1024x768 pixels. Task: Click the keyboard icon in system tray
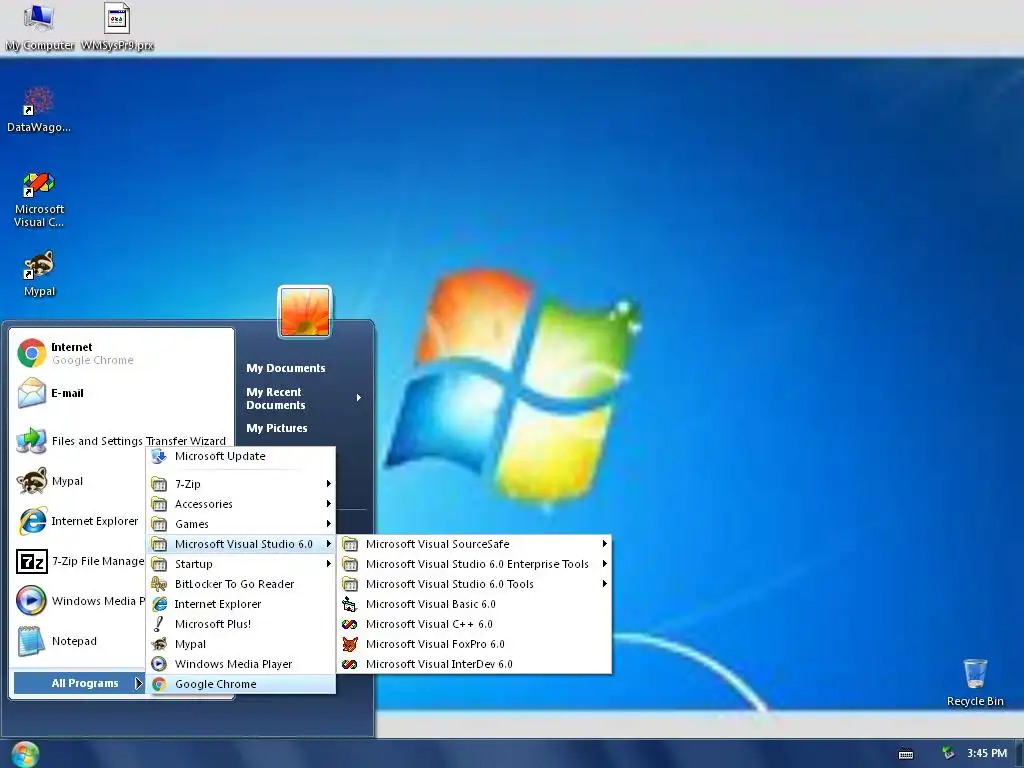[906, 754]
